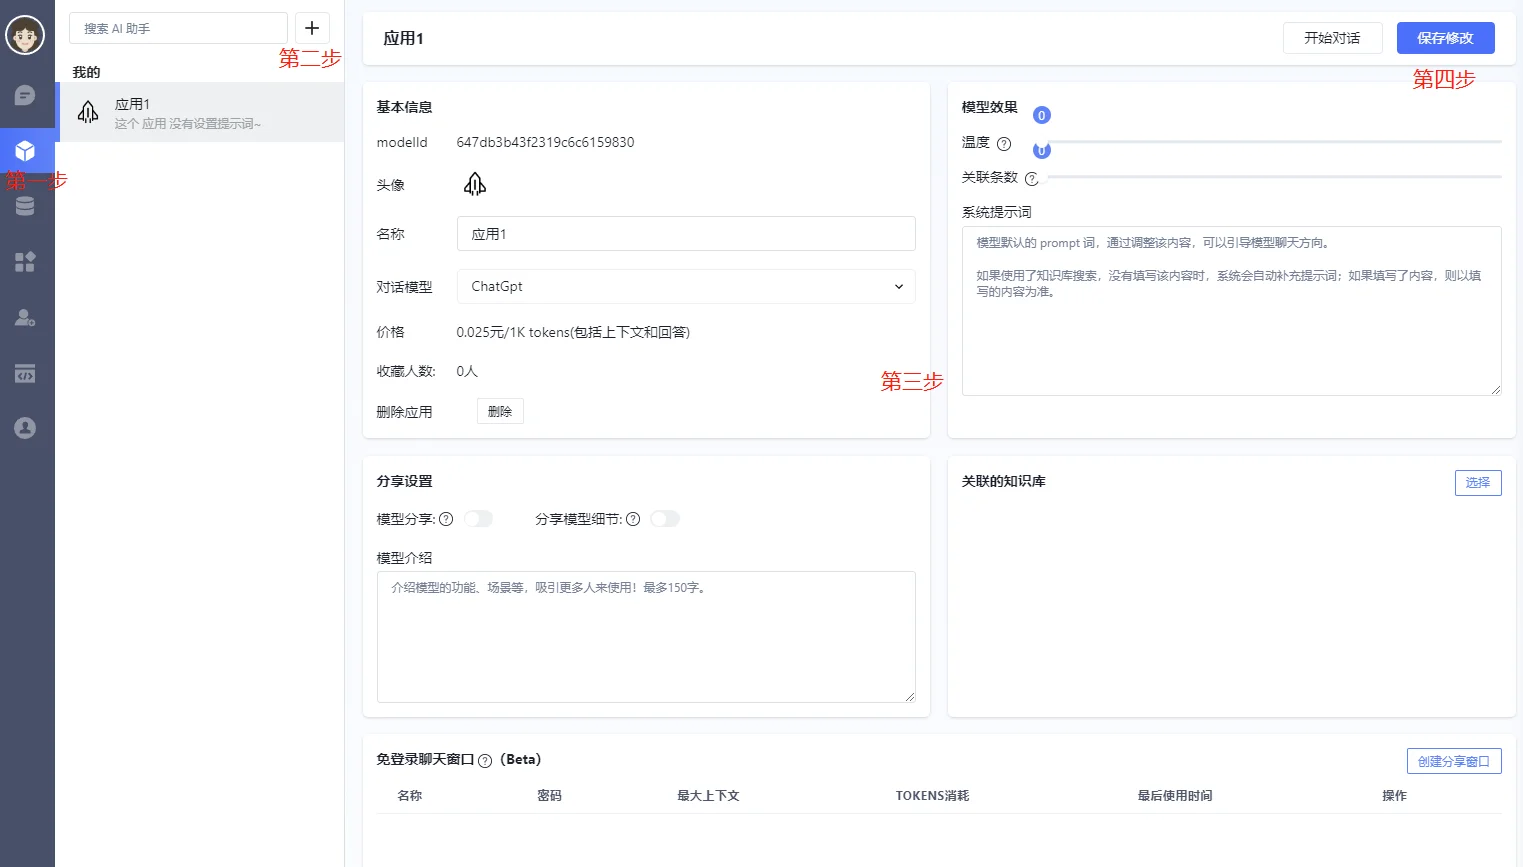Click the help icon beside 免登录聊天窗口
The height and width of the screenshot is (867, 1523).
point(485,761)
